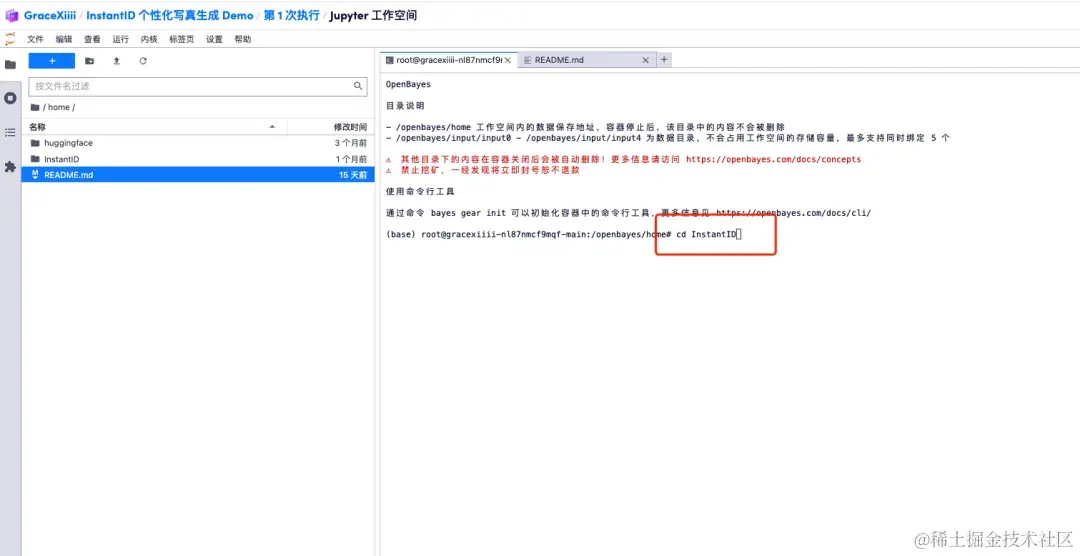Close the root@gracexiiii terminal tab
This screenshot has width=1080, height=556.
click(508, 60)
